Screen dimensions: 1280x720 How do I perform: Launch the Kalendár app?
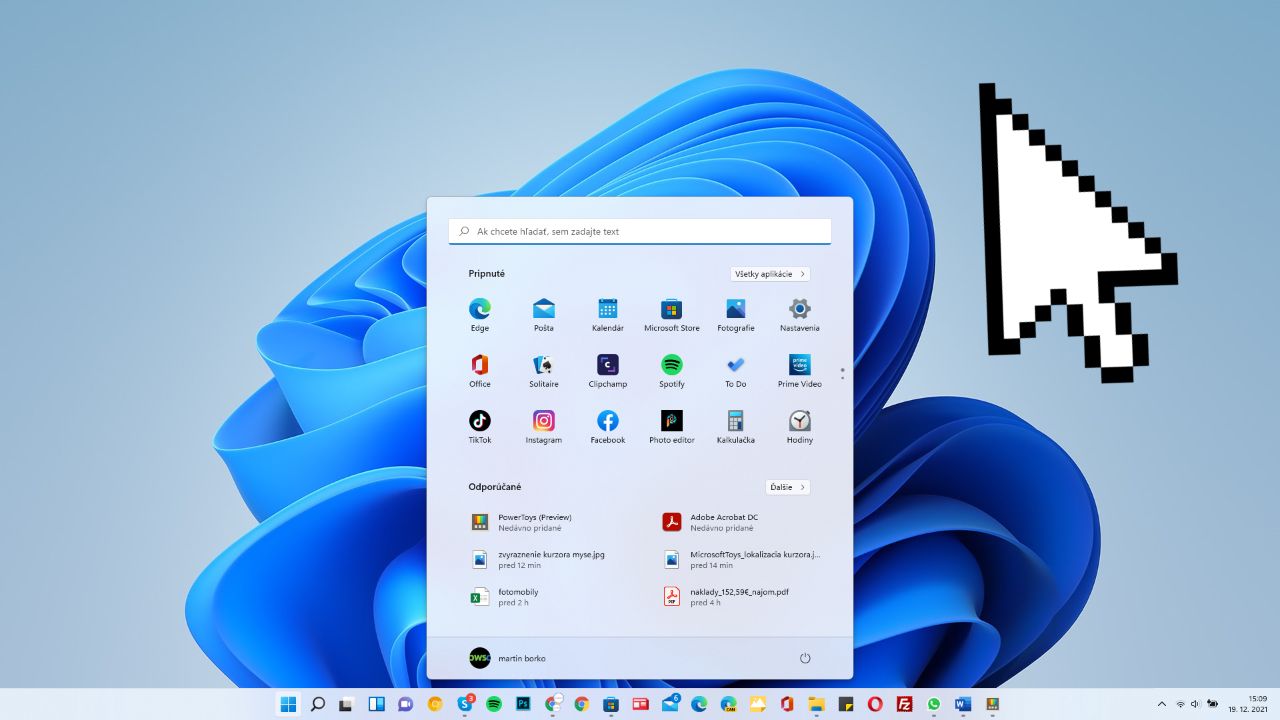pos(608,314)
